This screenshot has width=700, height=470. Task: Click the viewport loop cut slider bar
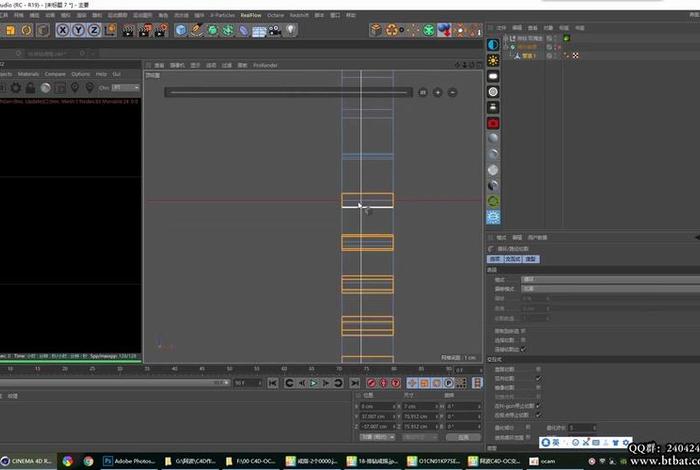pos(288,92)
